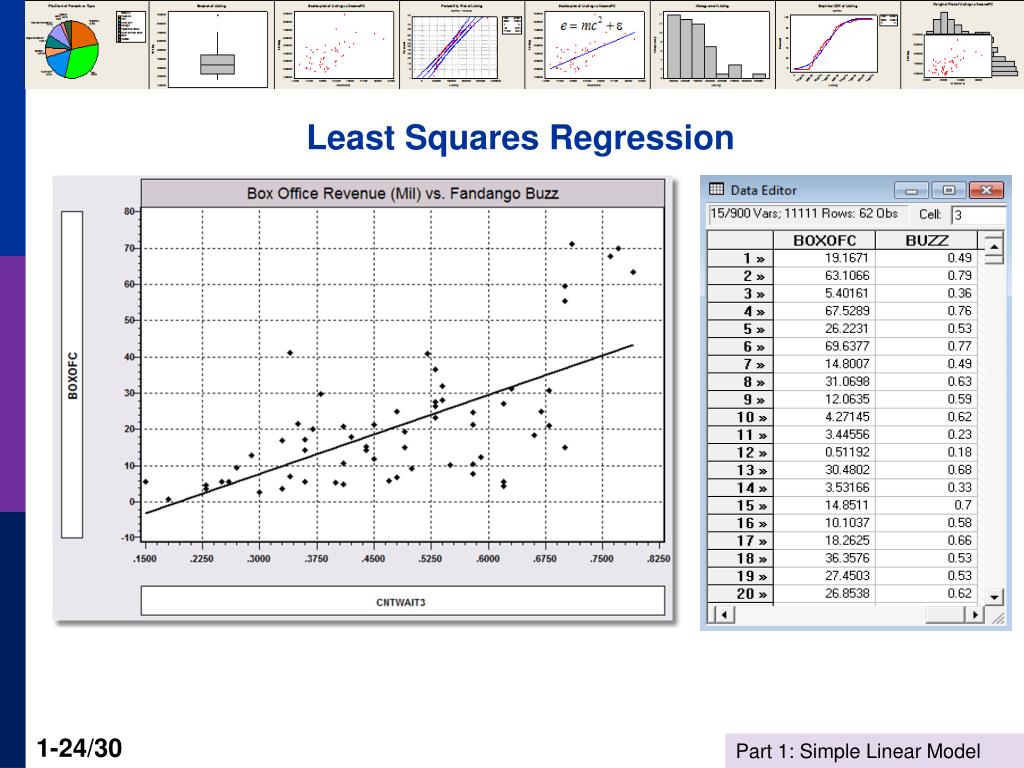Click the cell with value 4.27145
Screen dimensions: 1024x768
coord(824,417)
